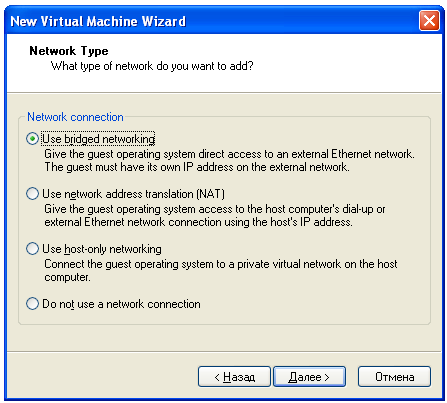Pick the Do not use a network connection radio

(x=32, y=304)
